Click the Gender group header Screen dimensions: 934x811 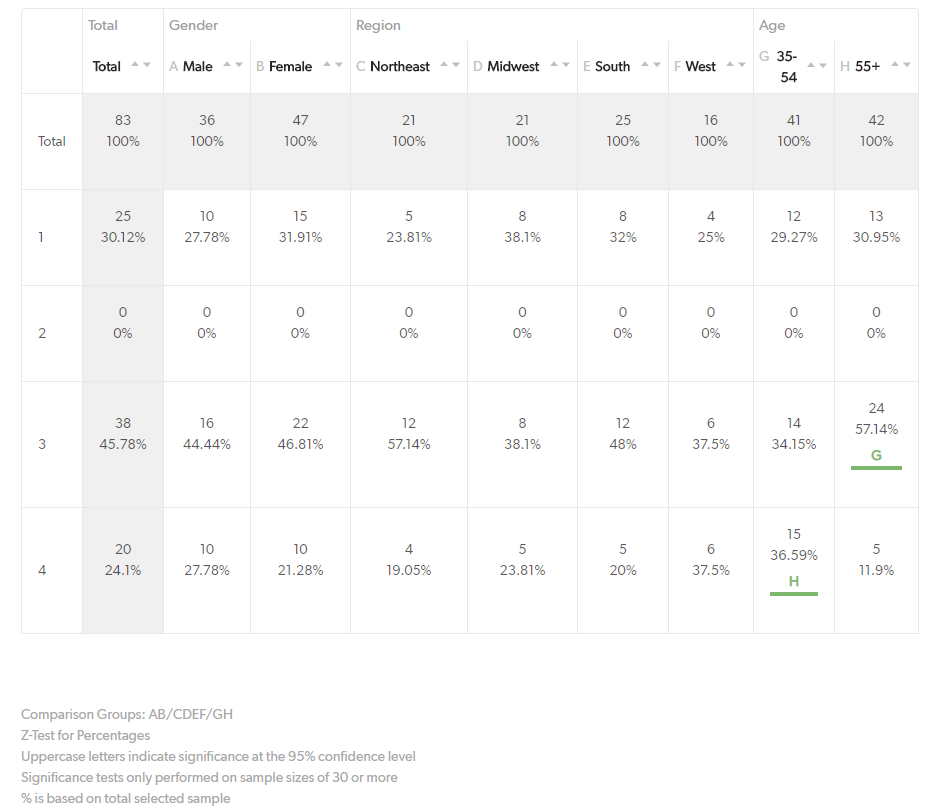[x=193, y=25]
